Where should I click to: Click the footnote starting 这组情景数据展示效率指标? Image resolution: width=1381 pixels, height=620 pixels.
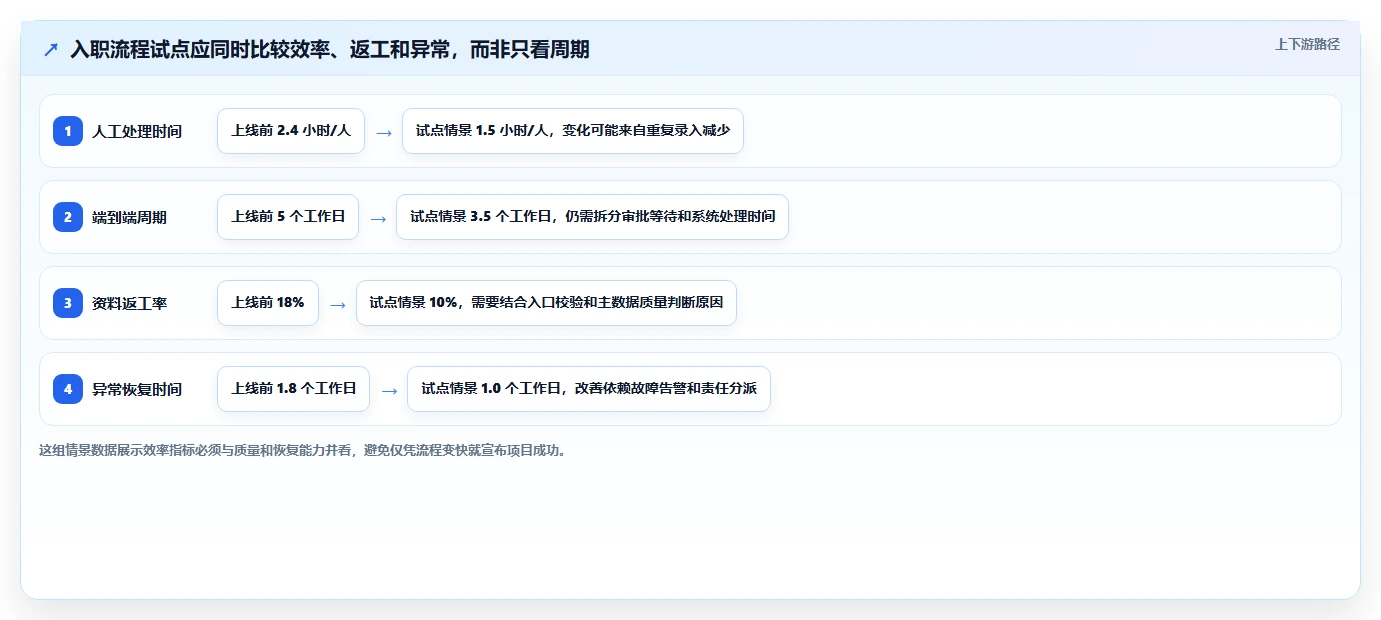click(304, 450)
